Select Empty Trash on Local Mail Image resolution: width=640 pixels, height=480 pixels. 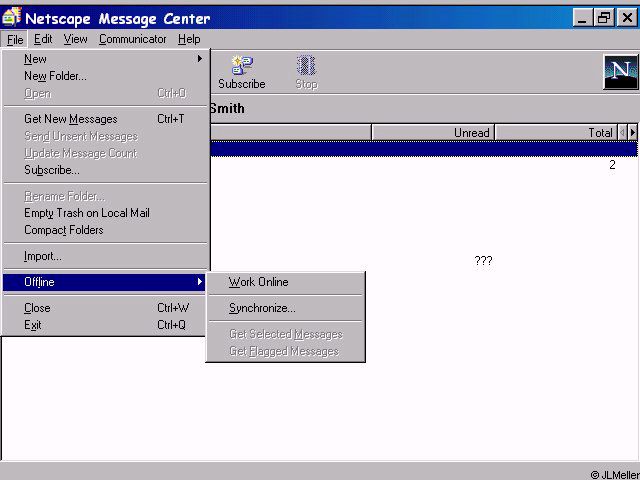(x=105, y=213)
